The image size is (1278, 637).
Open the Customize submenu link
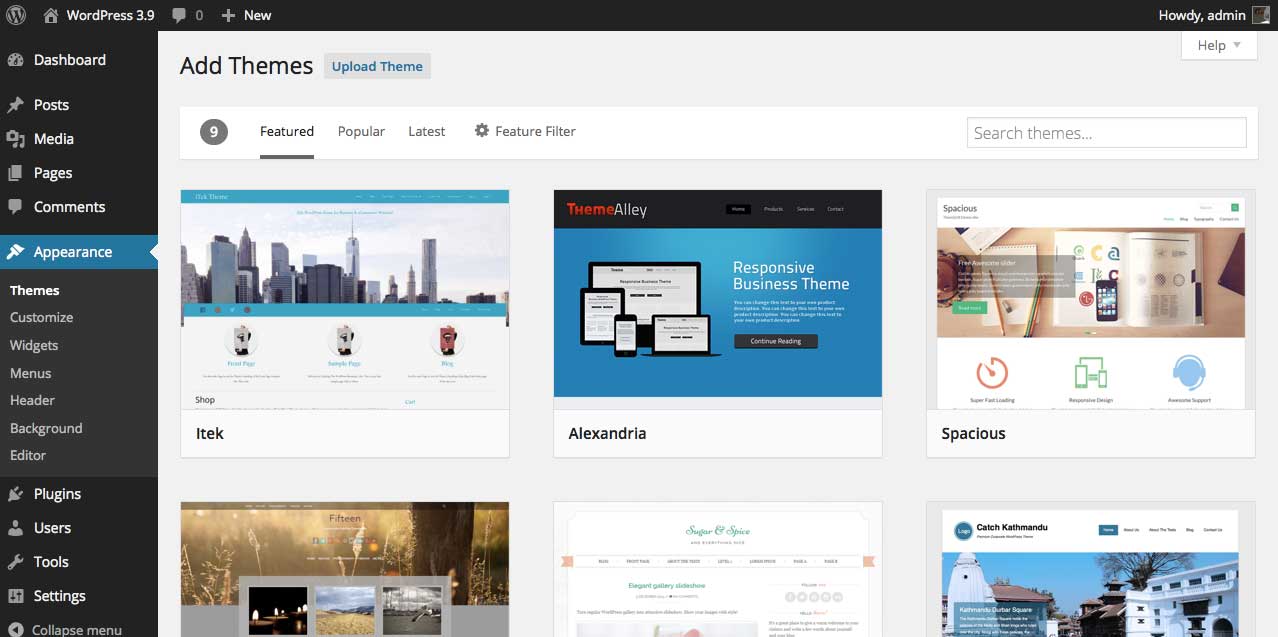42,317
